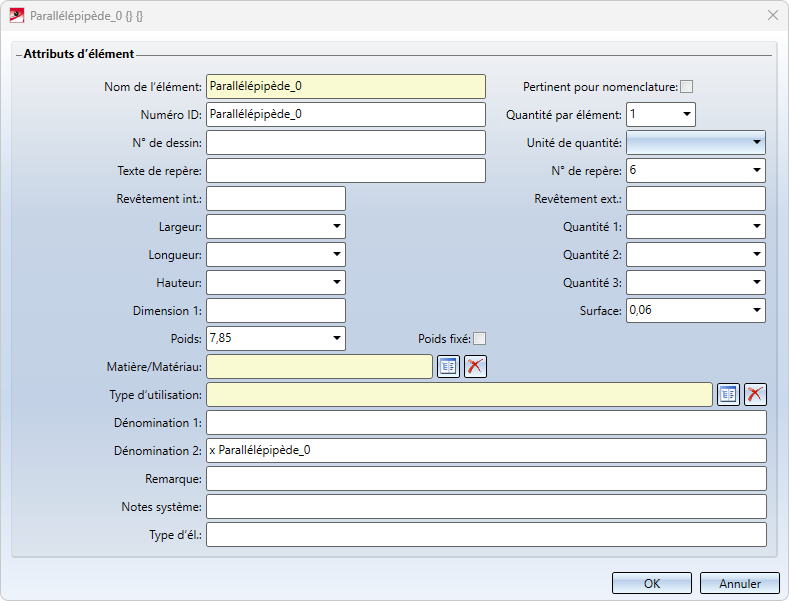The image size is (789, 601).
Task: Click the application icon in the title bar
Action: click(16, 16)
